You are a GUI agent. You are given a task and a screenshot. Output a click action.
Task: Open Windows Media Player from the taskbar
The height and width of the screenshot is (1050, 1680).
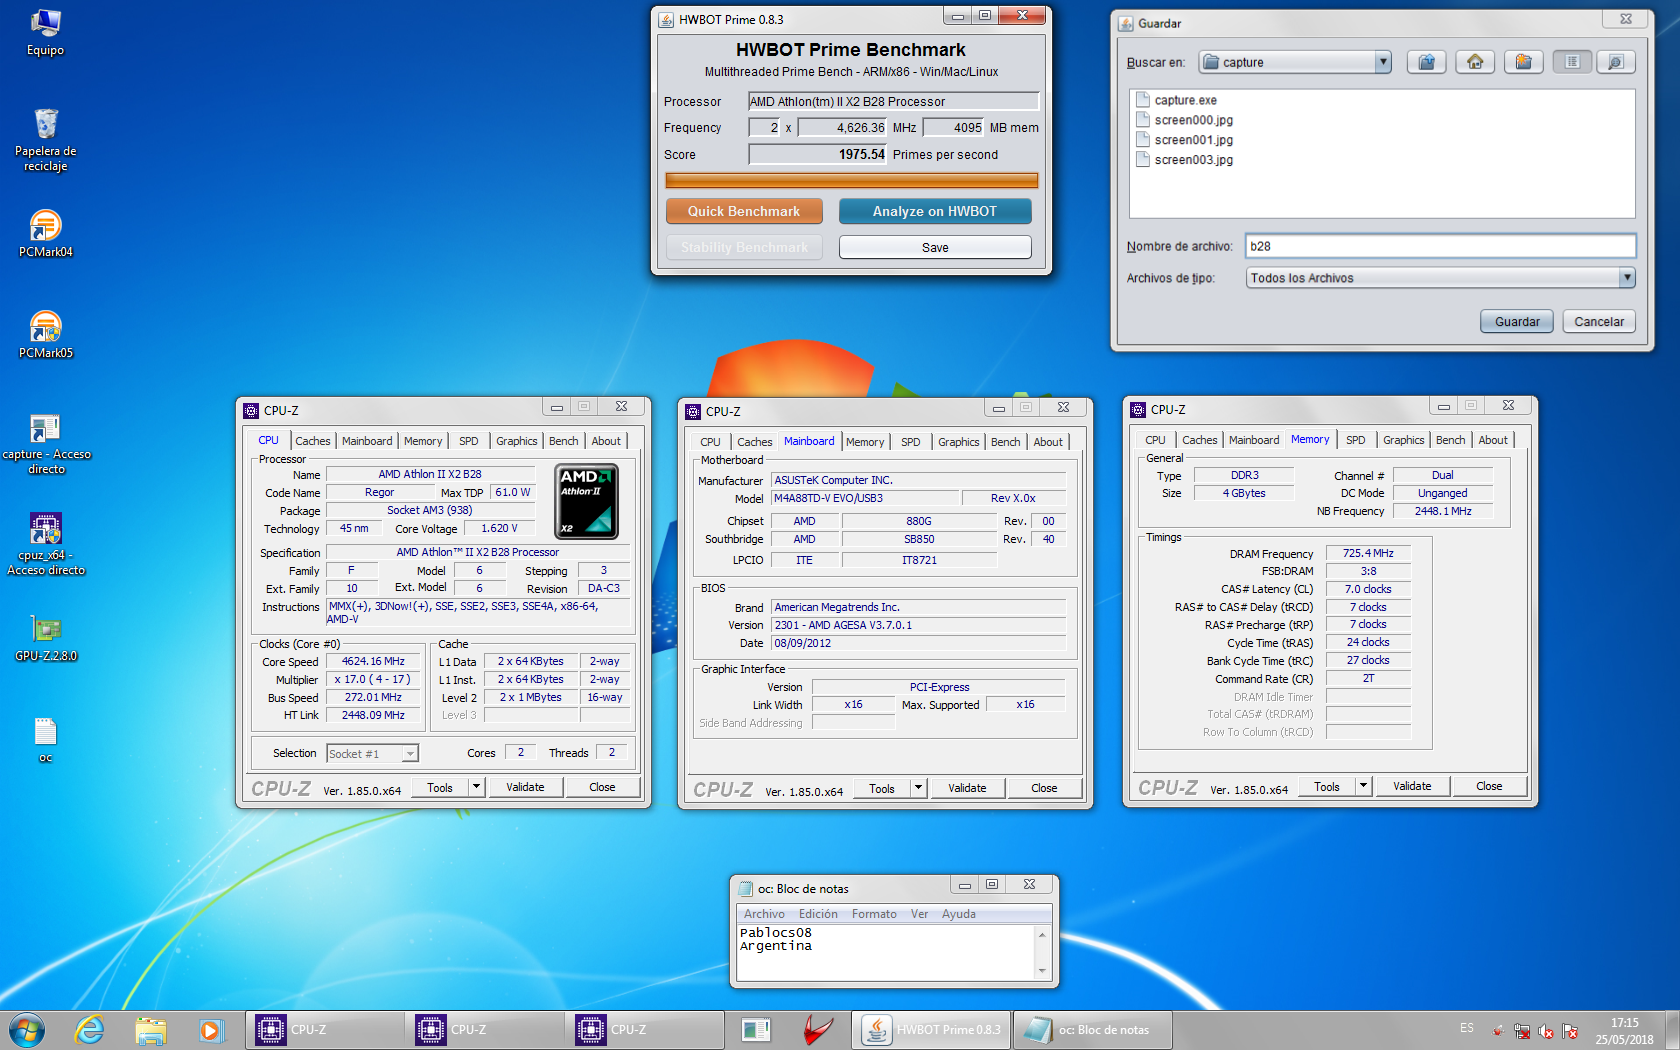point(210,1030)
